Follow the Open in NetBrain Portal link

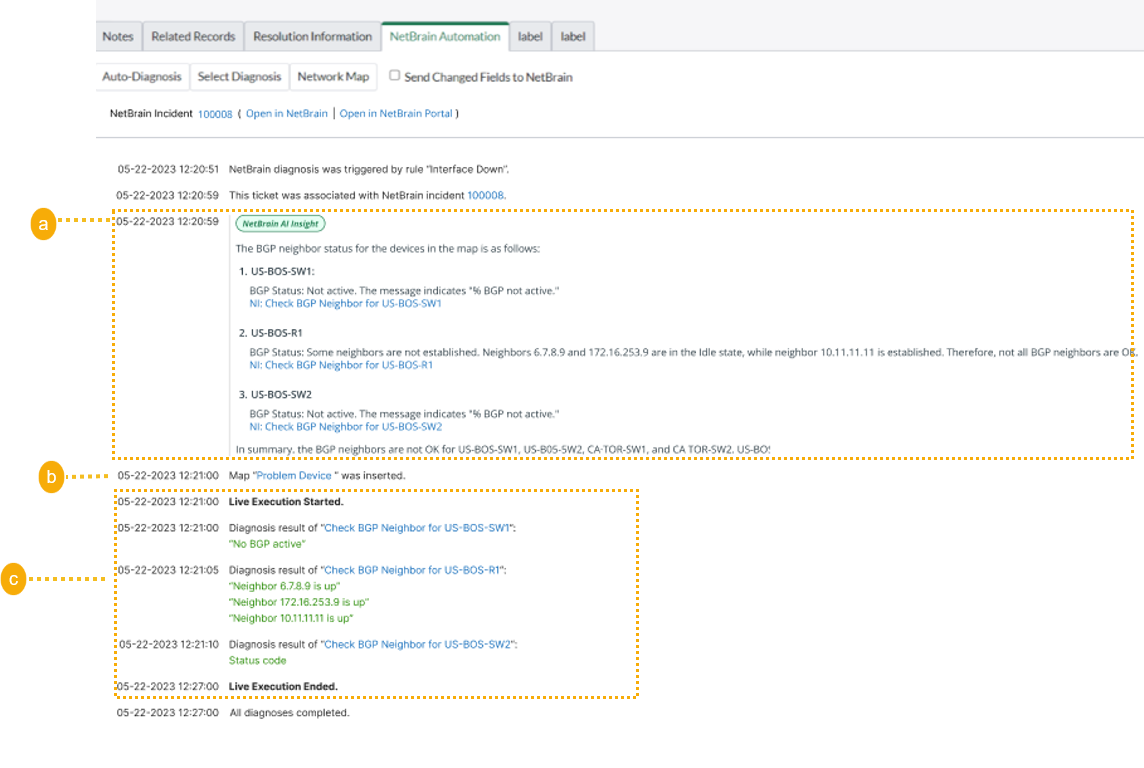click(396, 114)
